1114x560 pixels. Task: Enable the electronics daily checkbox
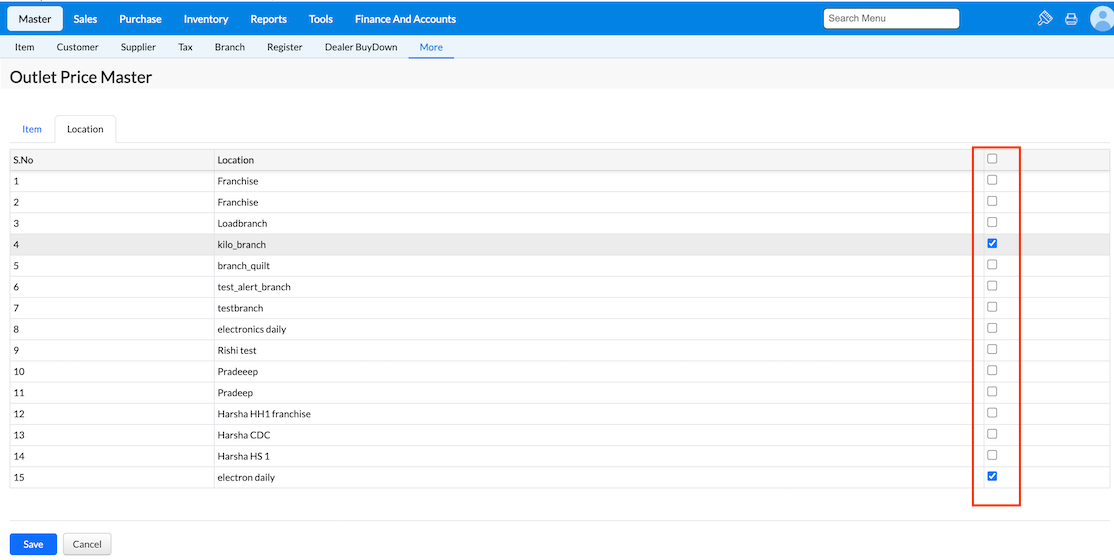coord(993,328)
